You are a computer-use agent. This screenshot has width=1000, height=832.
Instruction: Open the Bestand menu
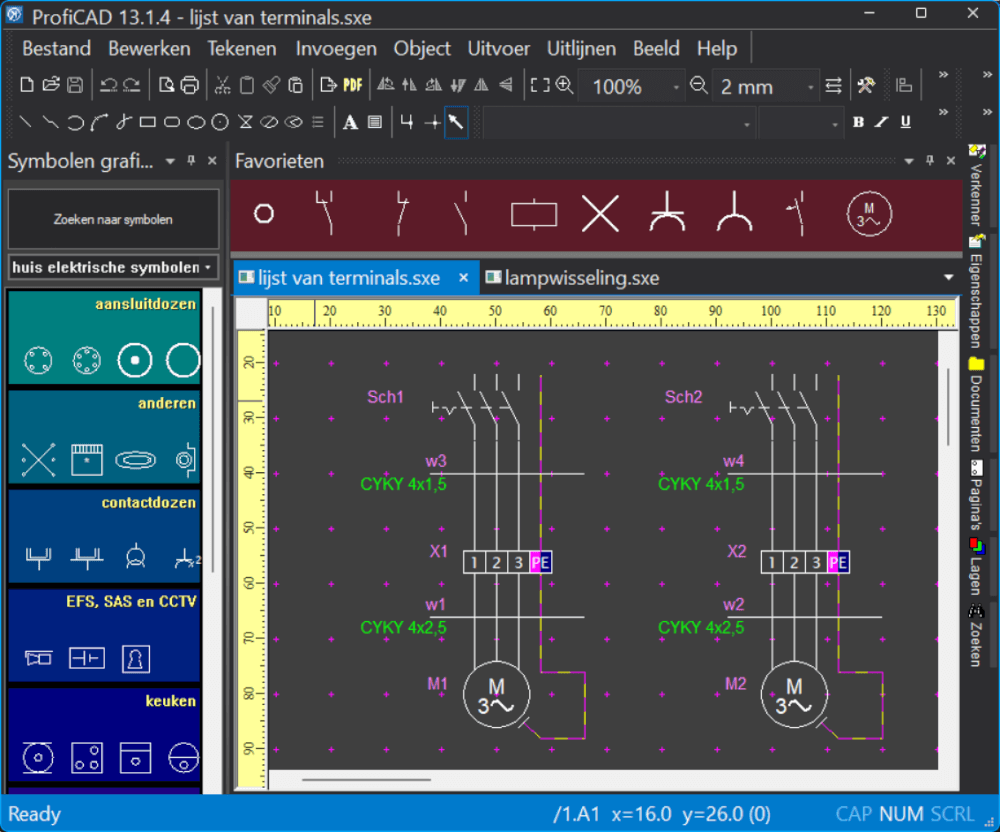coord(56,48)
